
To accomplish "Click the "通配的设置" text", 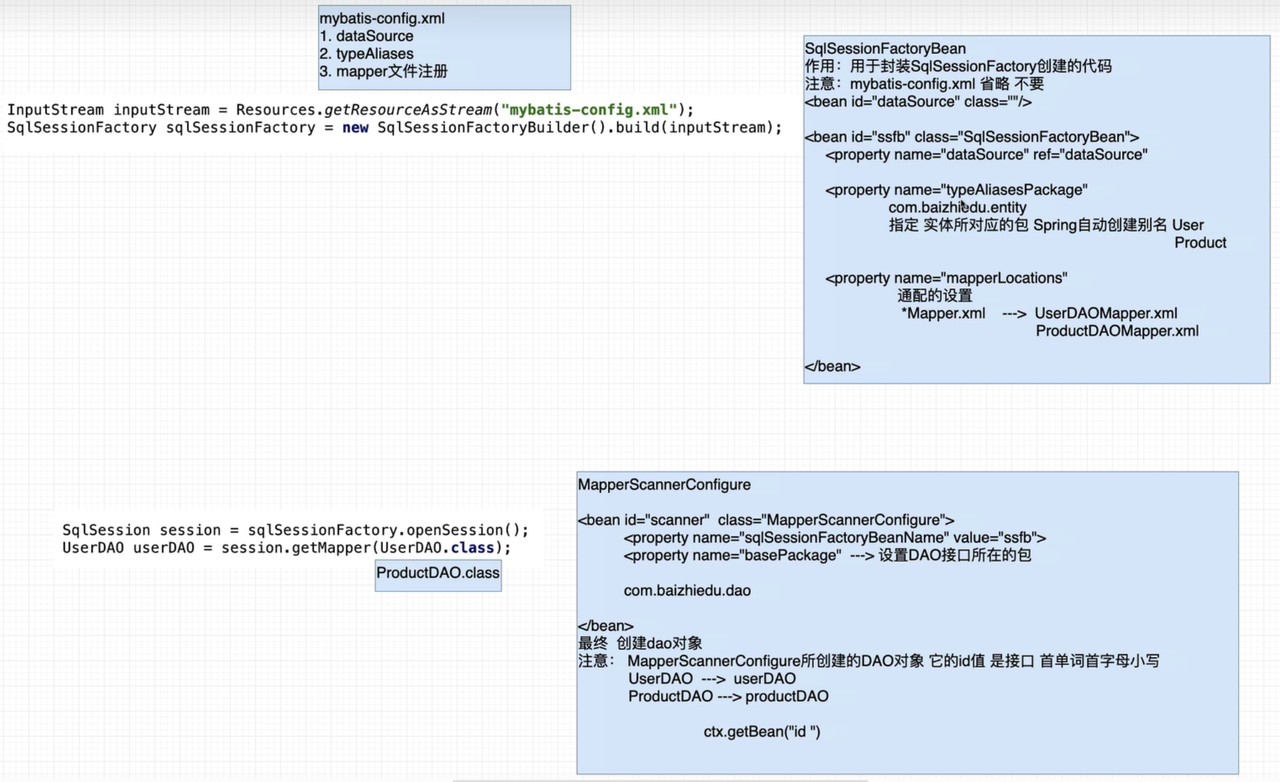I will (935, 296).
